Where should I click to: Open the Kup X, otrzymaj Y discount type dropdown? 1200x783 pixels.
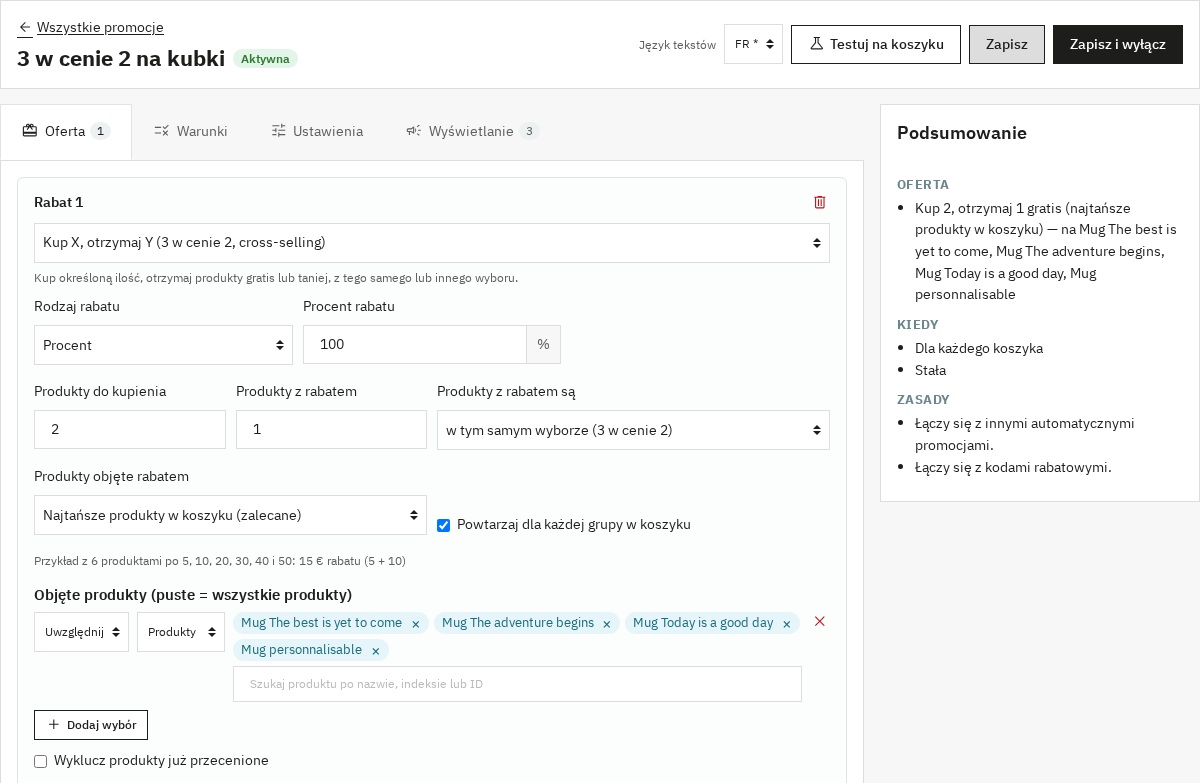pos(432,243)
